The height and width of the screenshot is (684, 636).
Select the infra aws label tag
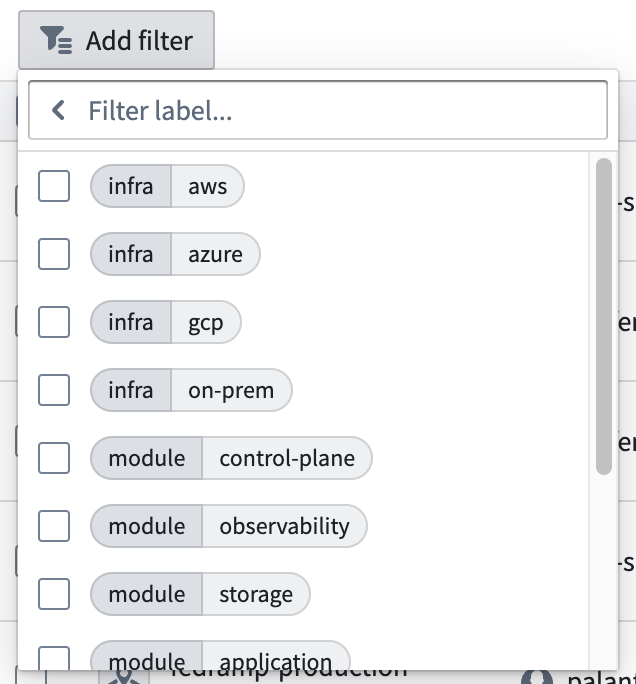tap(167, 186)
